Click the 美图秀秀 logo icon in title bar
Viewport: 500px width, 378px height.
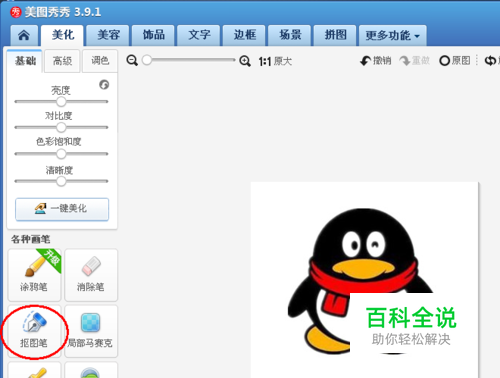tap(15, 12)
